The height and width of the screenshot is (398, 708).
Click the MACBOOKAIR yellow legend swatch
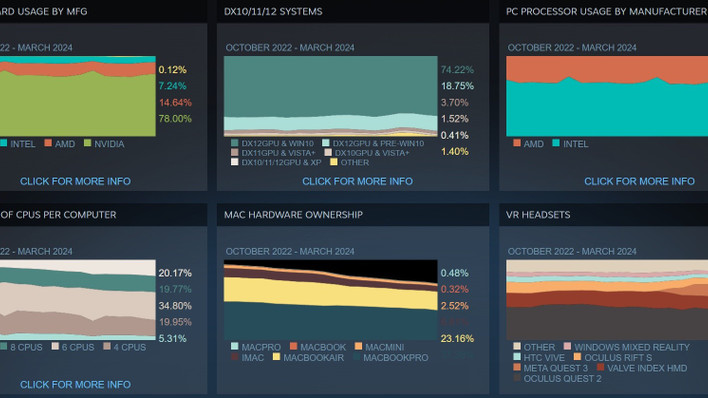pos(276,357)
